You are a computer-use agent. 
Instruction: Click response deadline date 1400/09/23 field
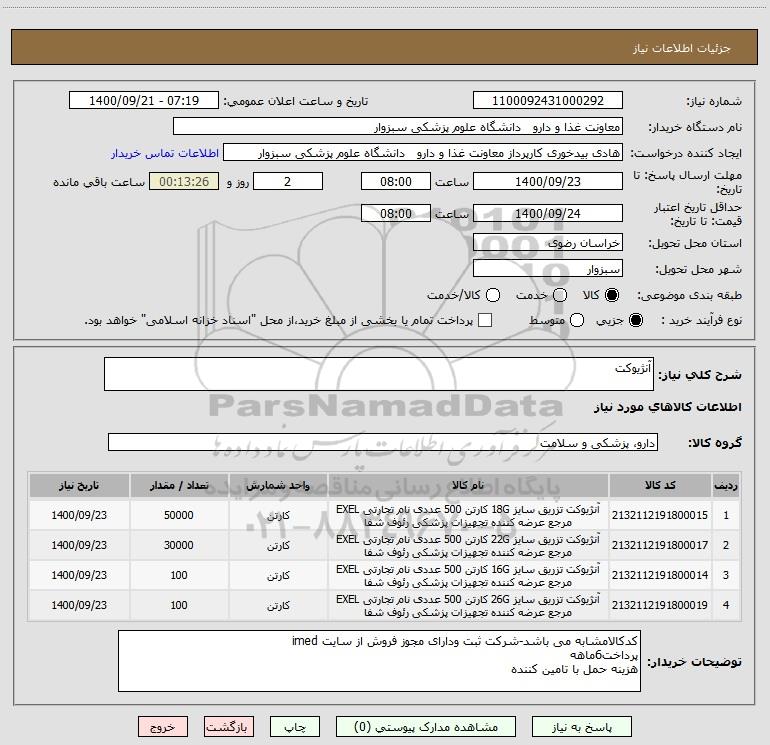pos(548,181)
